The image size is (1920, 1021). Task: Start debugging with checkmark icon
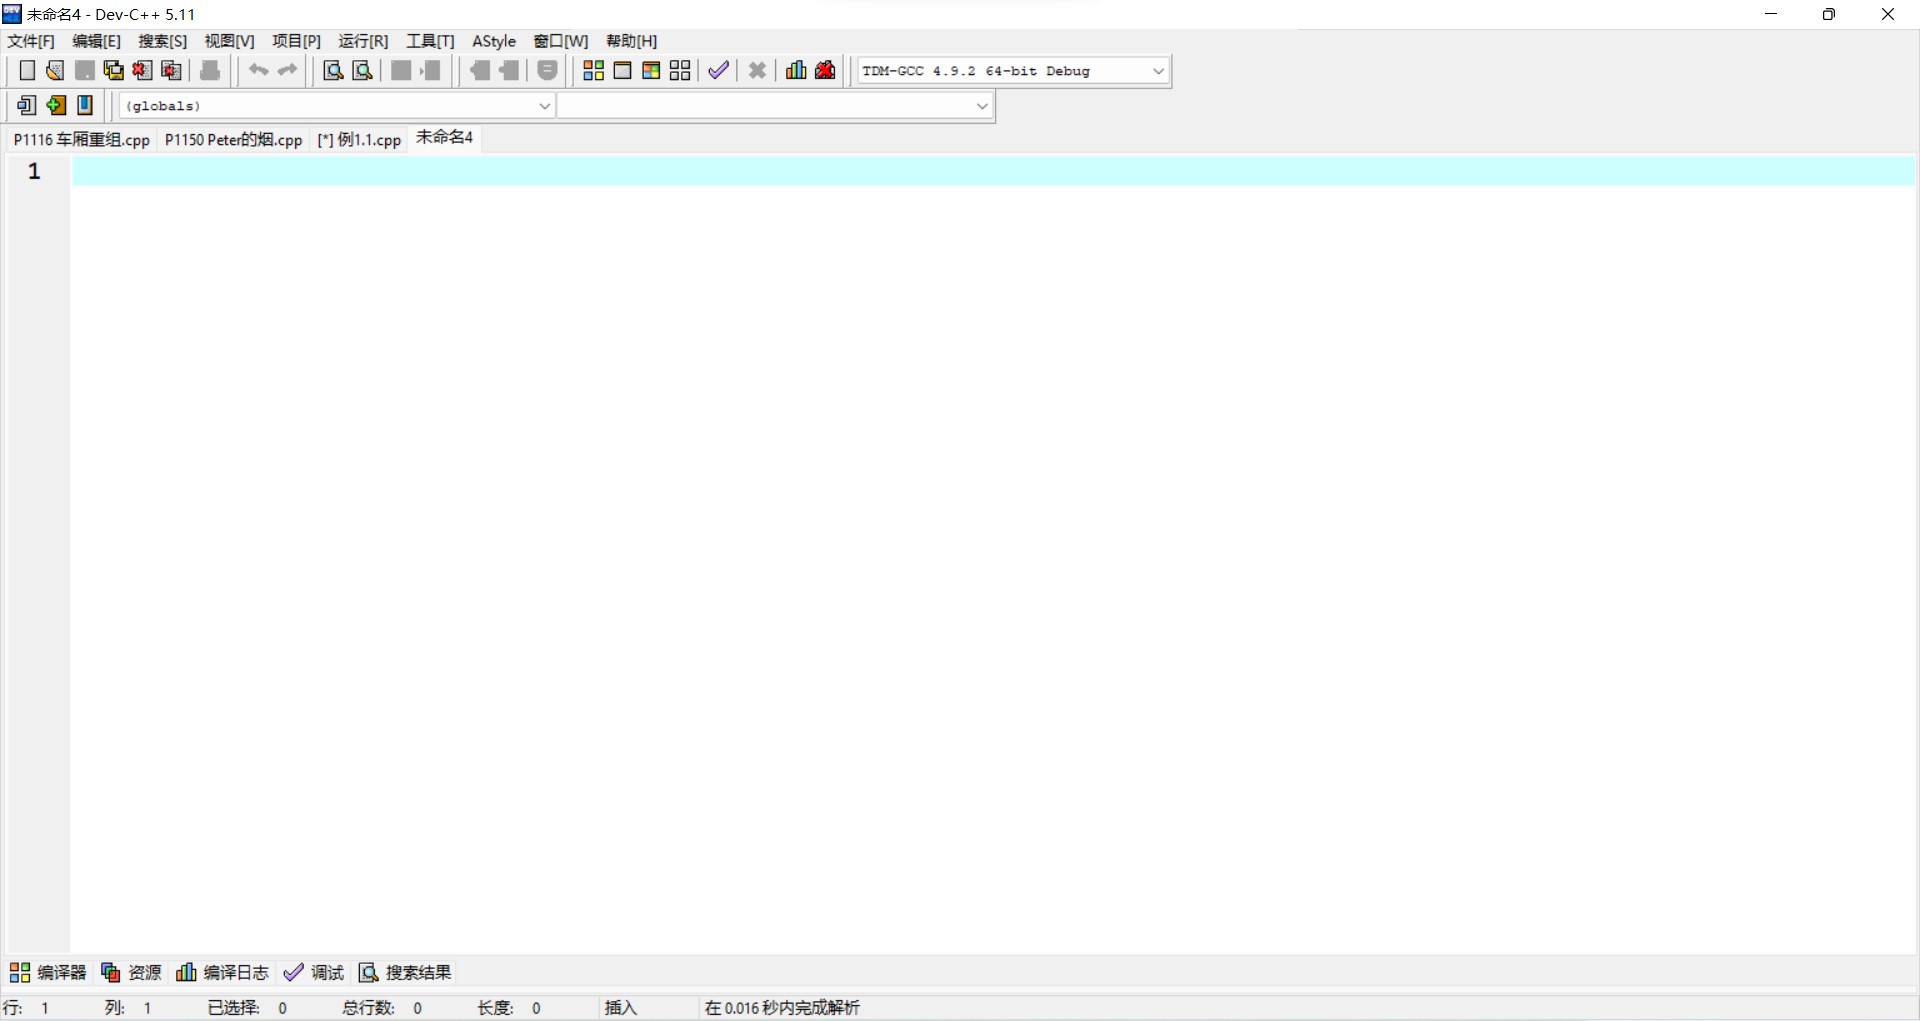pyautogui.click(x=718, y=70)
